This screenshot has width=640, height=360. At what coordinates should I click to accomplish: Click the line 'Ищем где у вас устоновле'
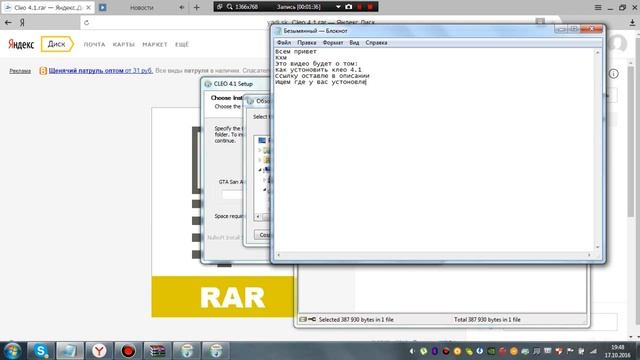(x=320, y=82)
